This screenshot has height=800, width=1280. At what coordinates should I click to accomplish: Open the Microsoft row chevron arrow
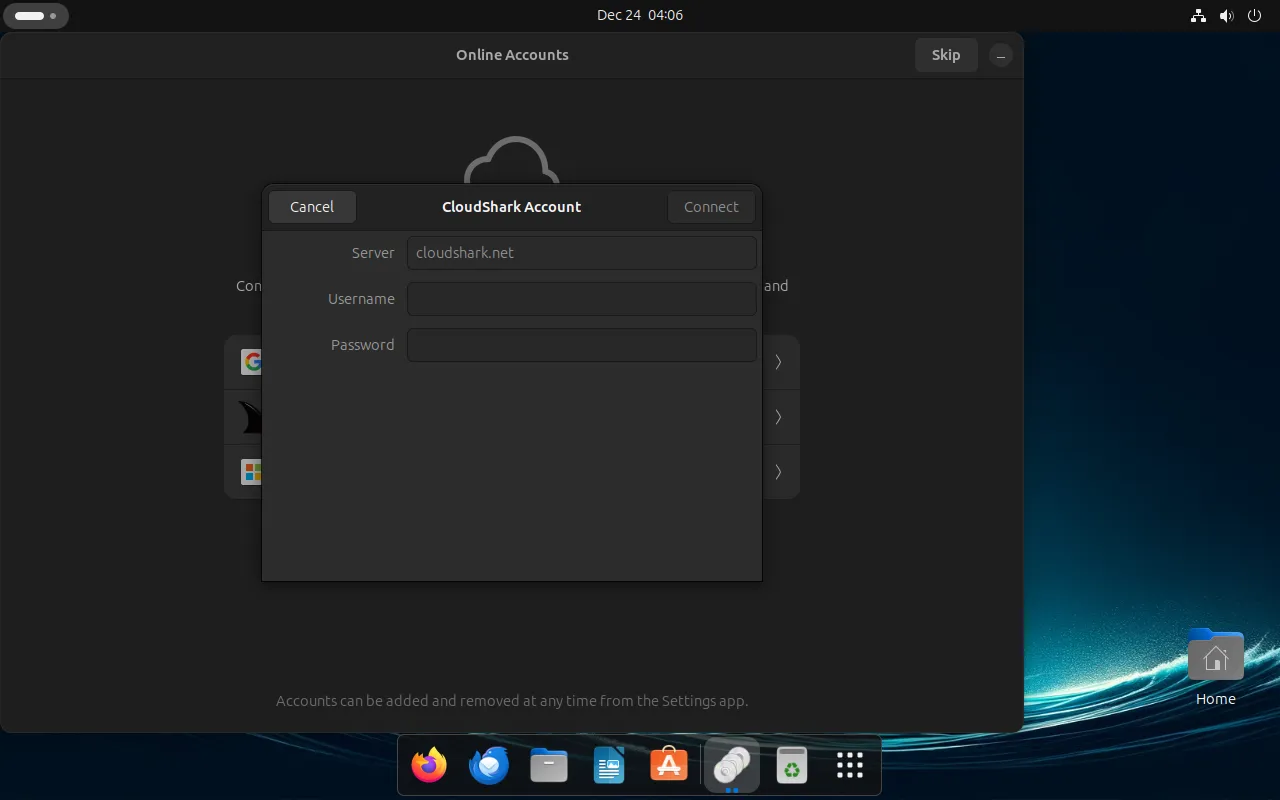click(x=778, y=472)
